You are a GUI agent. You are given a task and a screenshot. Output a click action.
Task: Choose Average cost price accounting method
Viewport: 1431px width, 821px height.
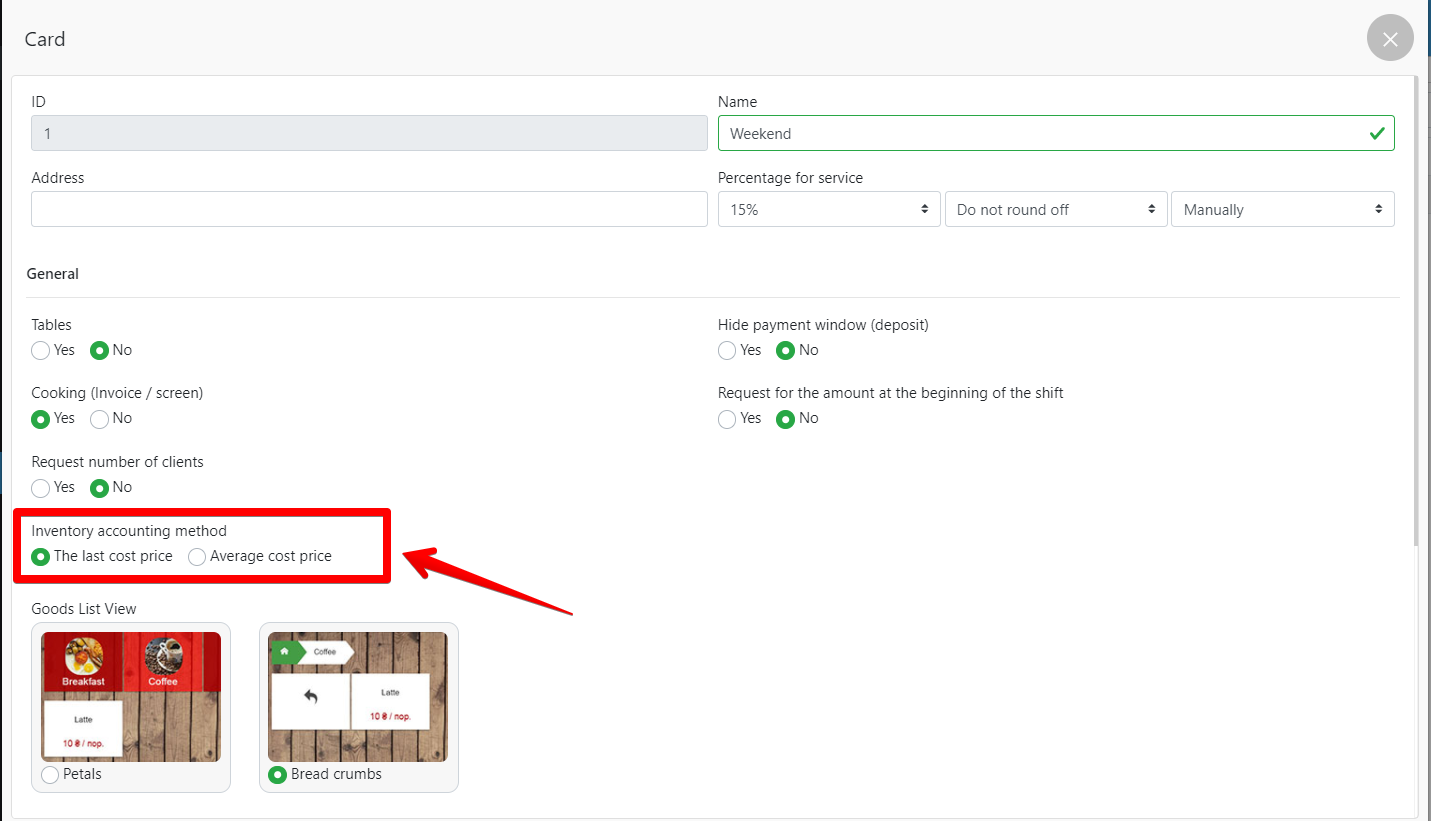(x=198, y=556)
